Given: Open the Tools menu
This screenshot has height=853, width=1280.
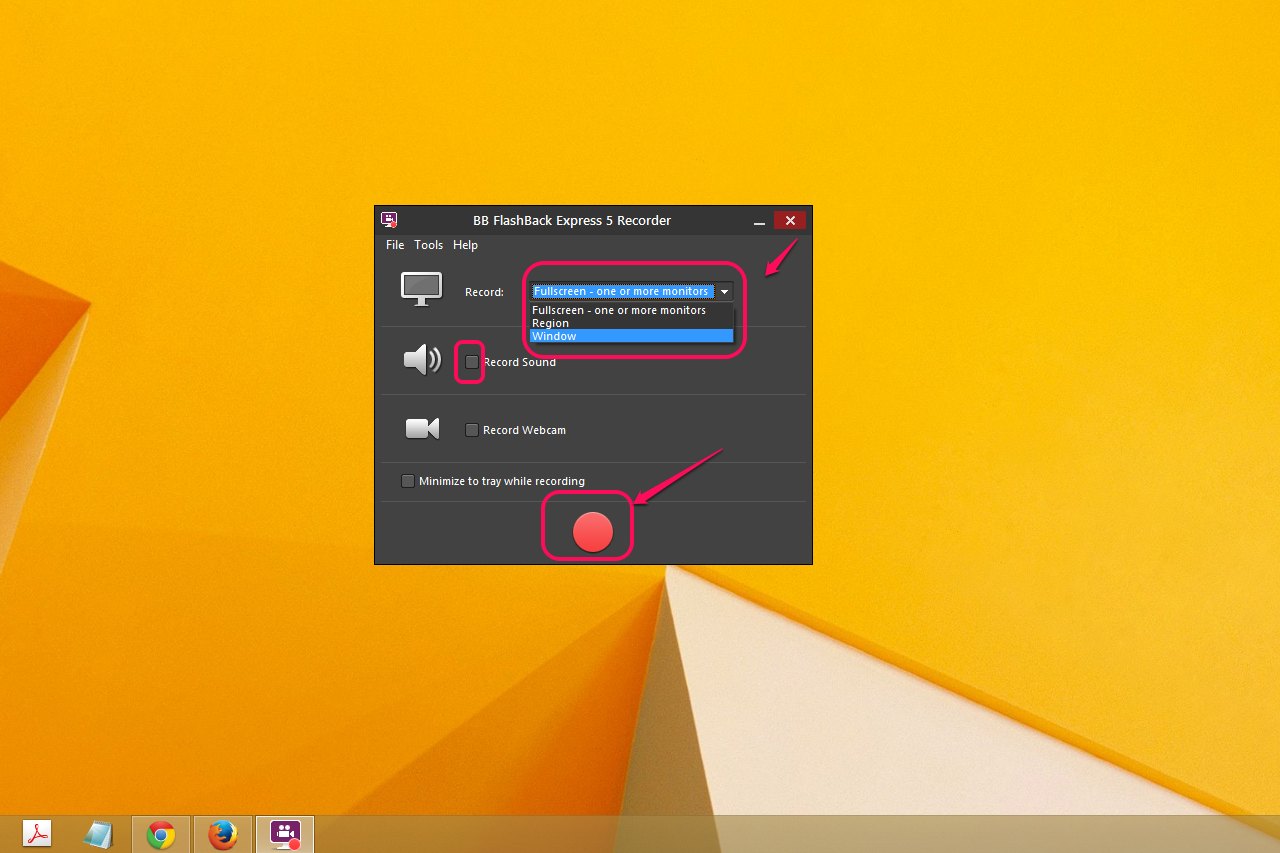Looking at the screenshot, I should pyautogui.click(x=428, y=245).
